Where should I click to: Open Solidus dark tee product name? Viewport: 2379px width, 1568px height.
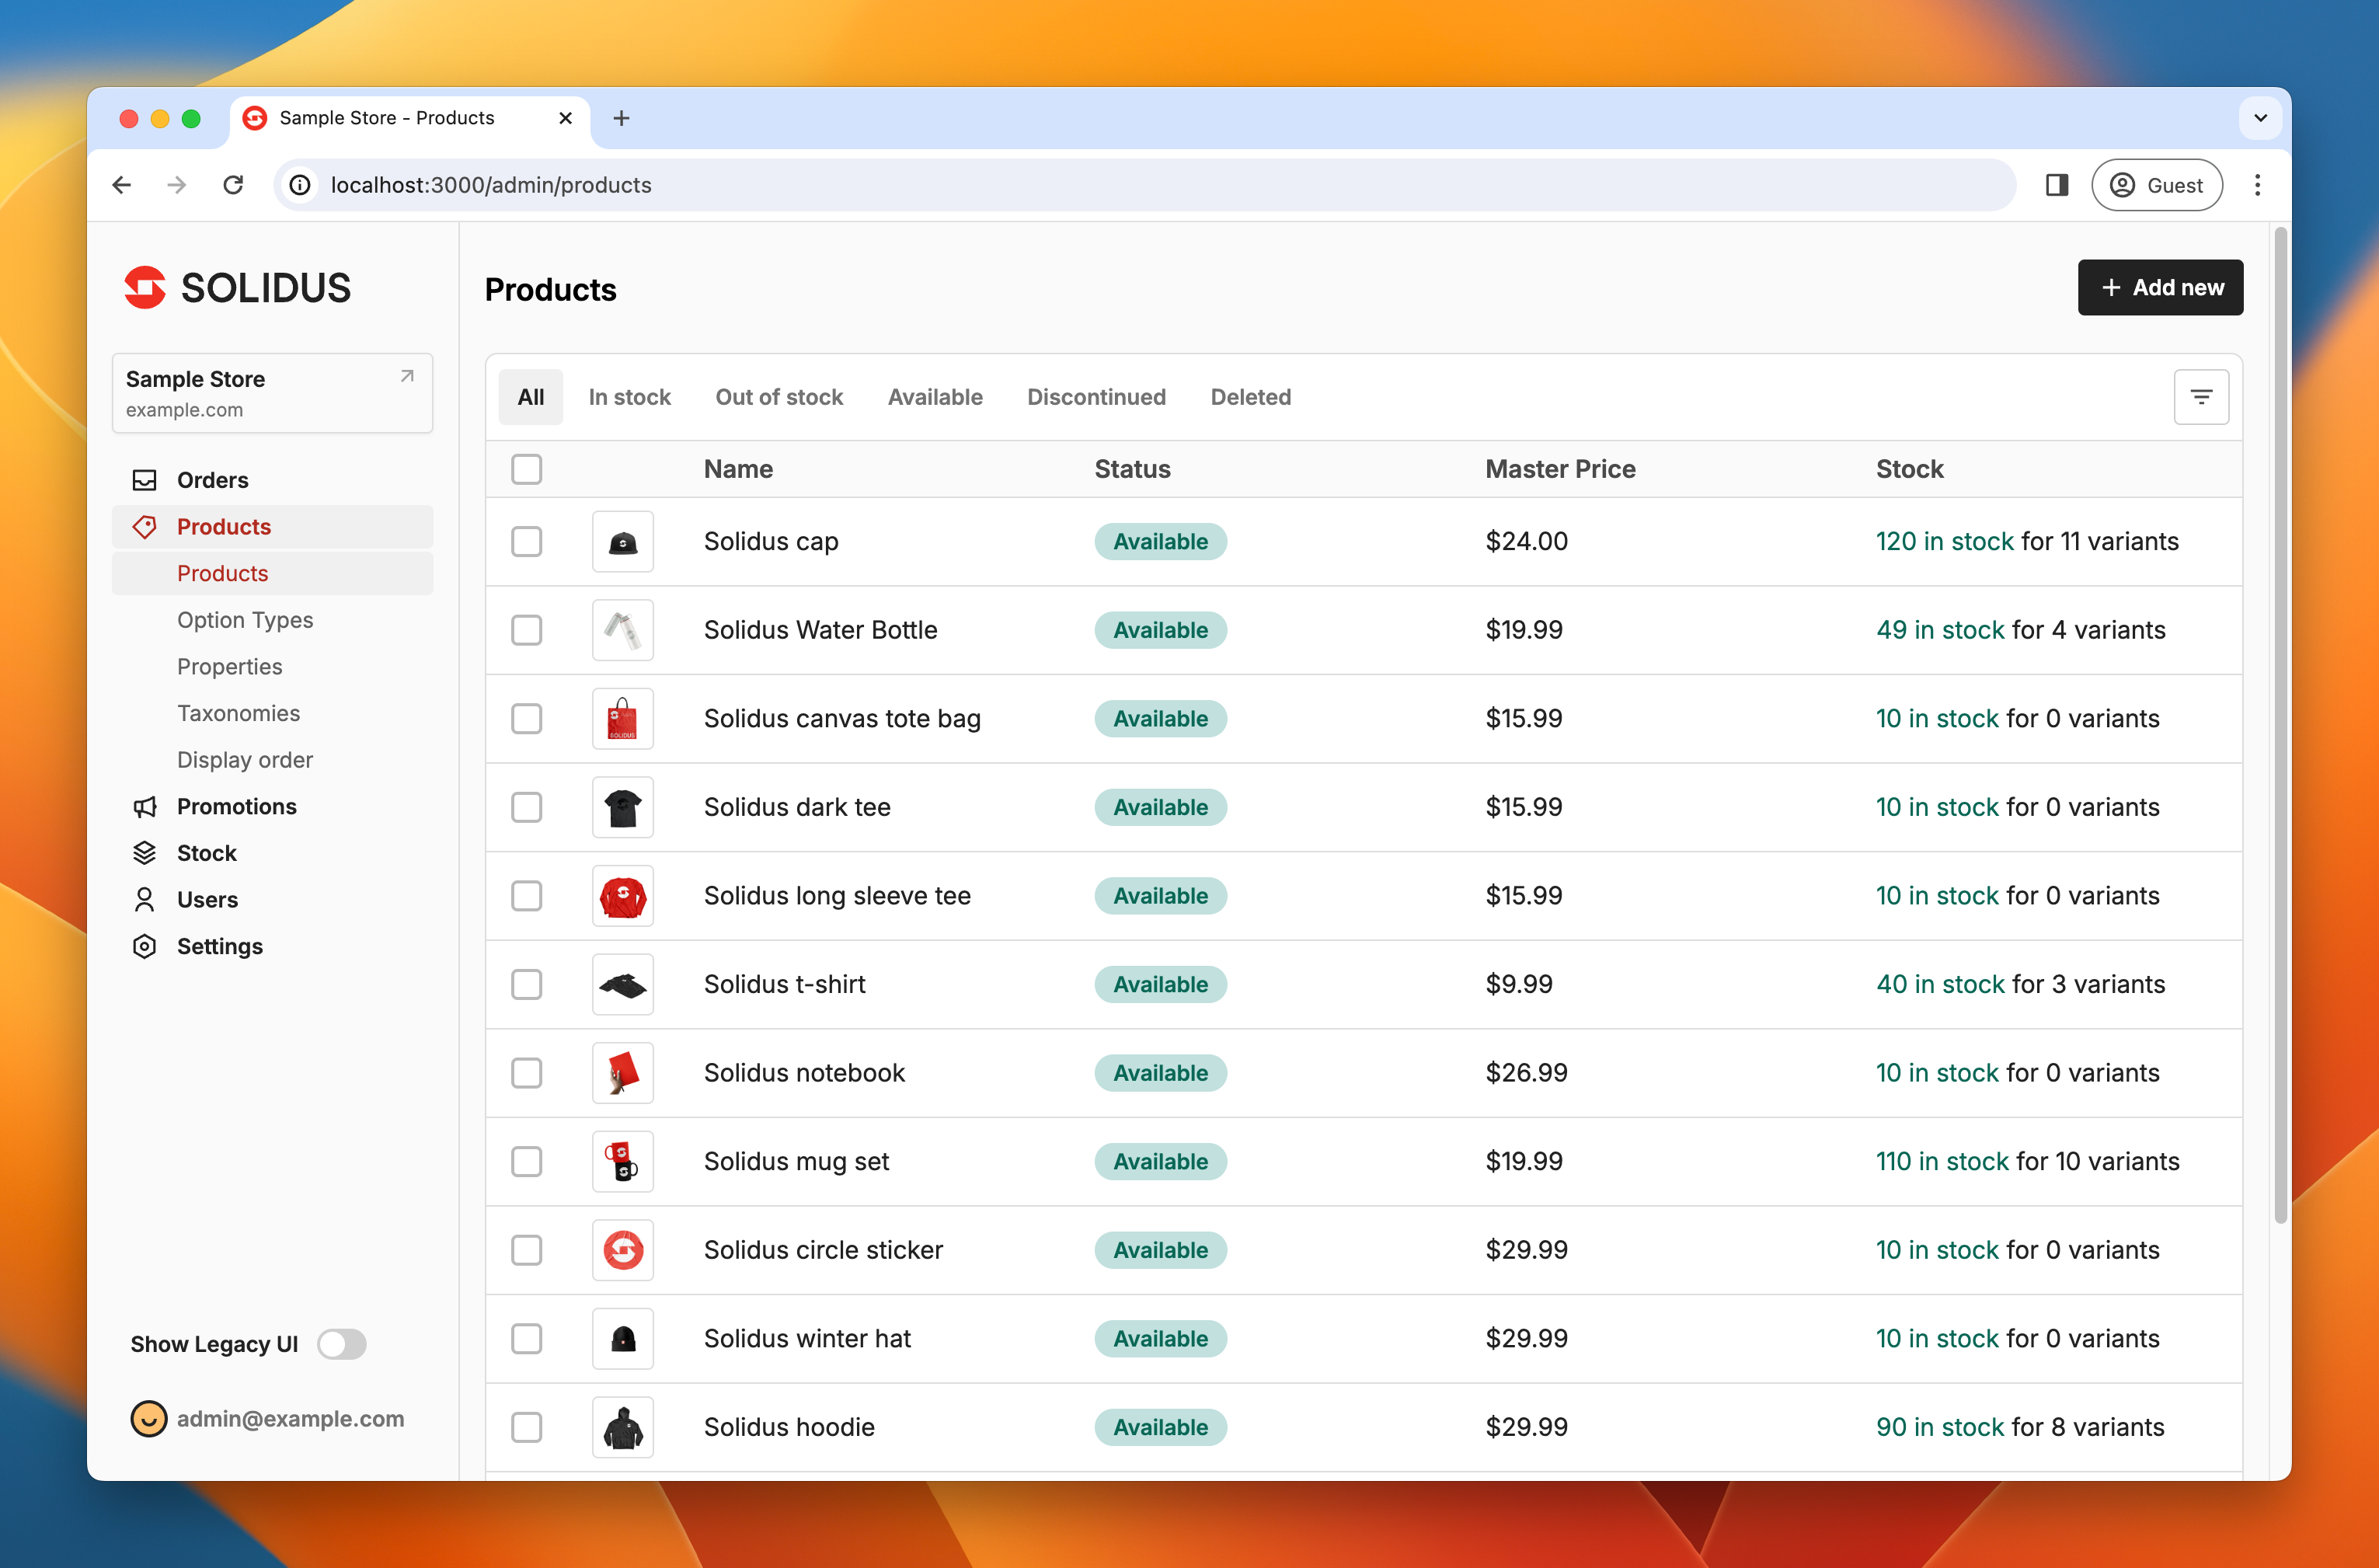(797, 807)
